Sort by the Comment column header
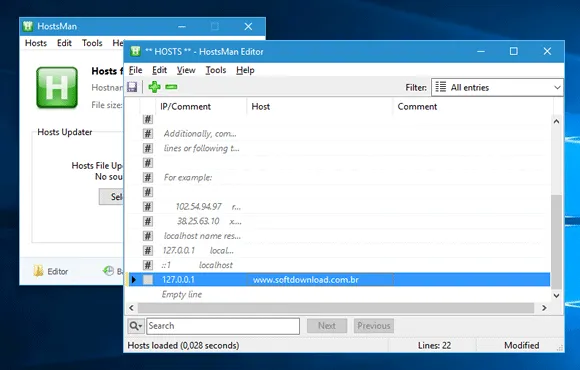Screen dimensions: 580x370 pyautogui.click(x=473, y=107)
